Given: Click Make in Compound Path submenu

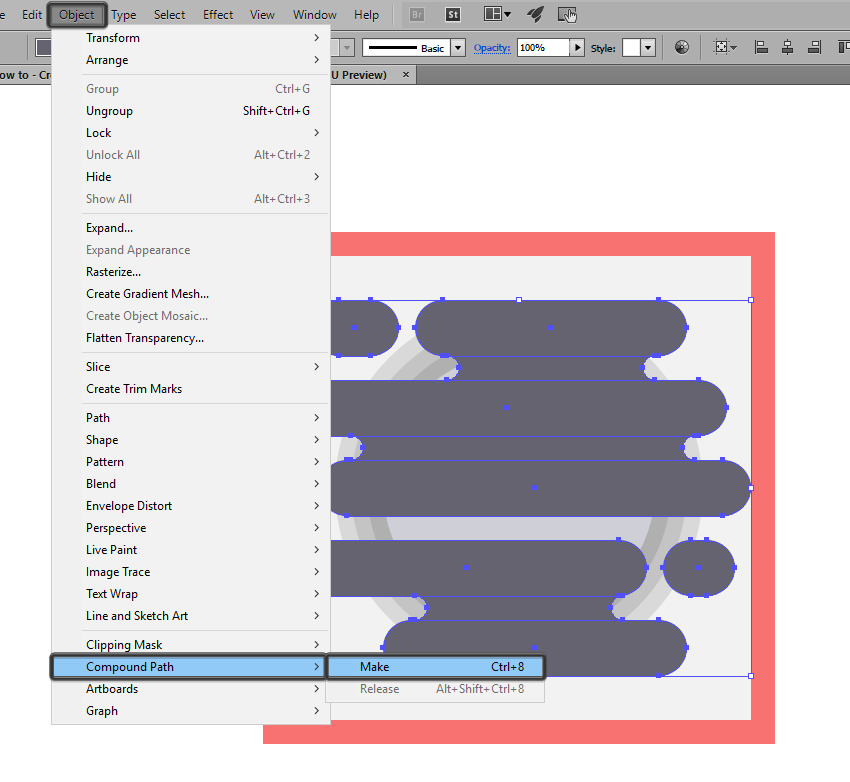Looking at the screenshot, I should [435, 667].
